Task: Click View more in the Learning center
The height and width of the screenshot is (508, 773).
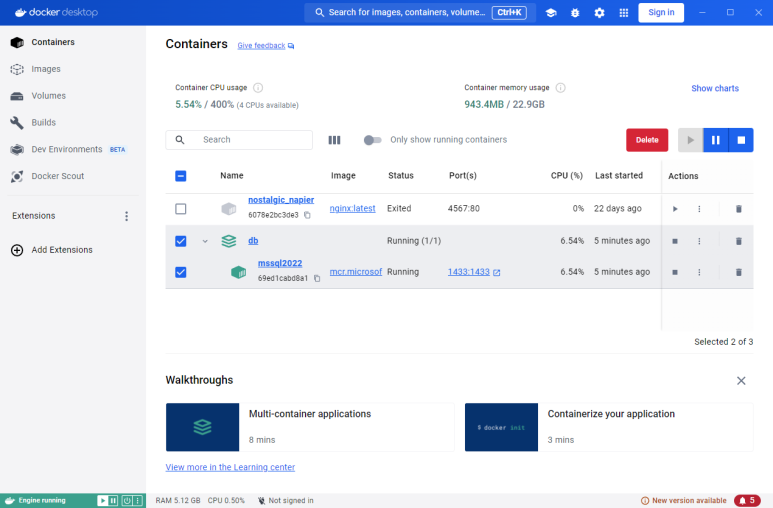Action: 230,467
